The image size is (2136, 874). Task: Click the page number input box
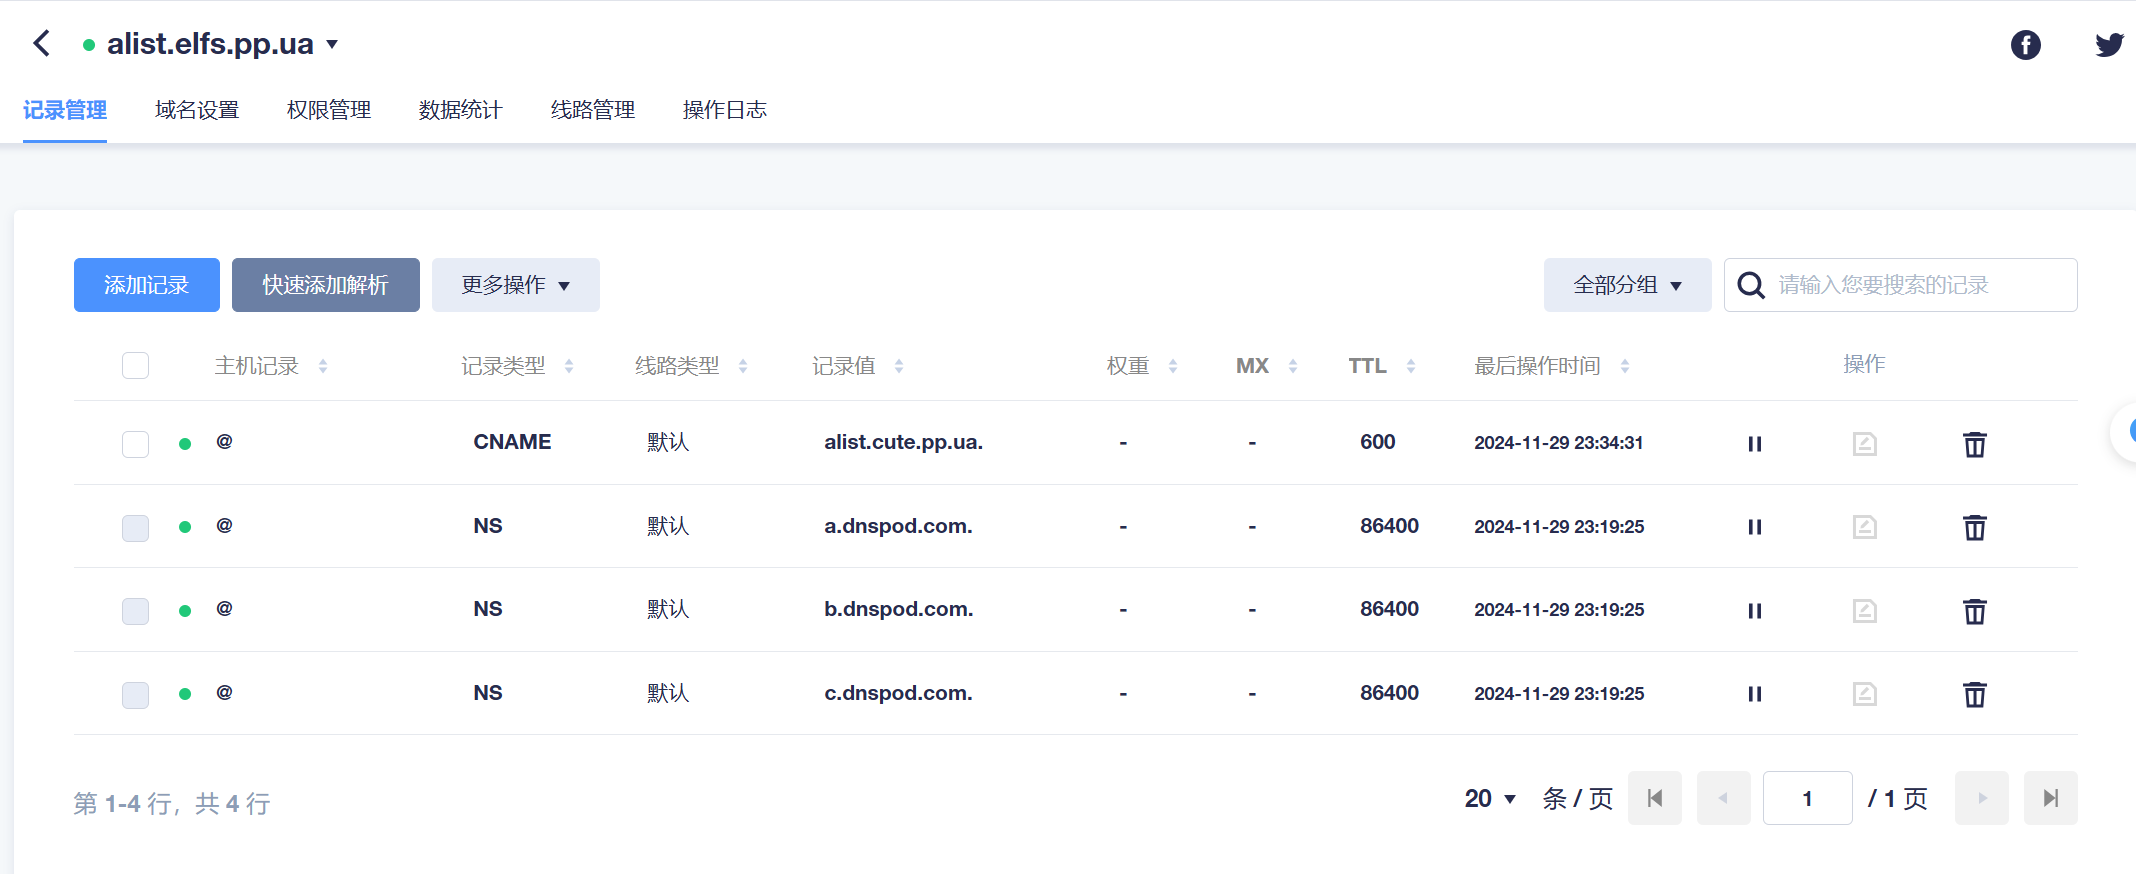click(x=1808, y=798)
